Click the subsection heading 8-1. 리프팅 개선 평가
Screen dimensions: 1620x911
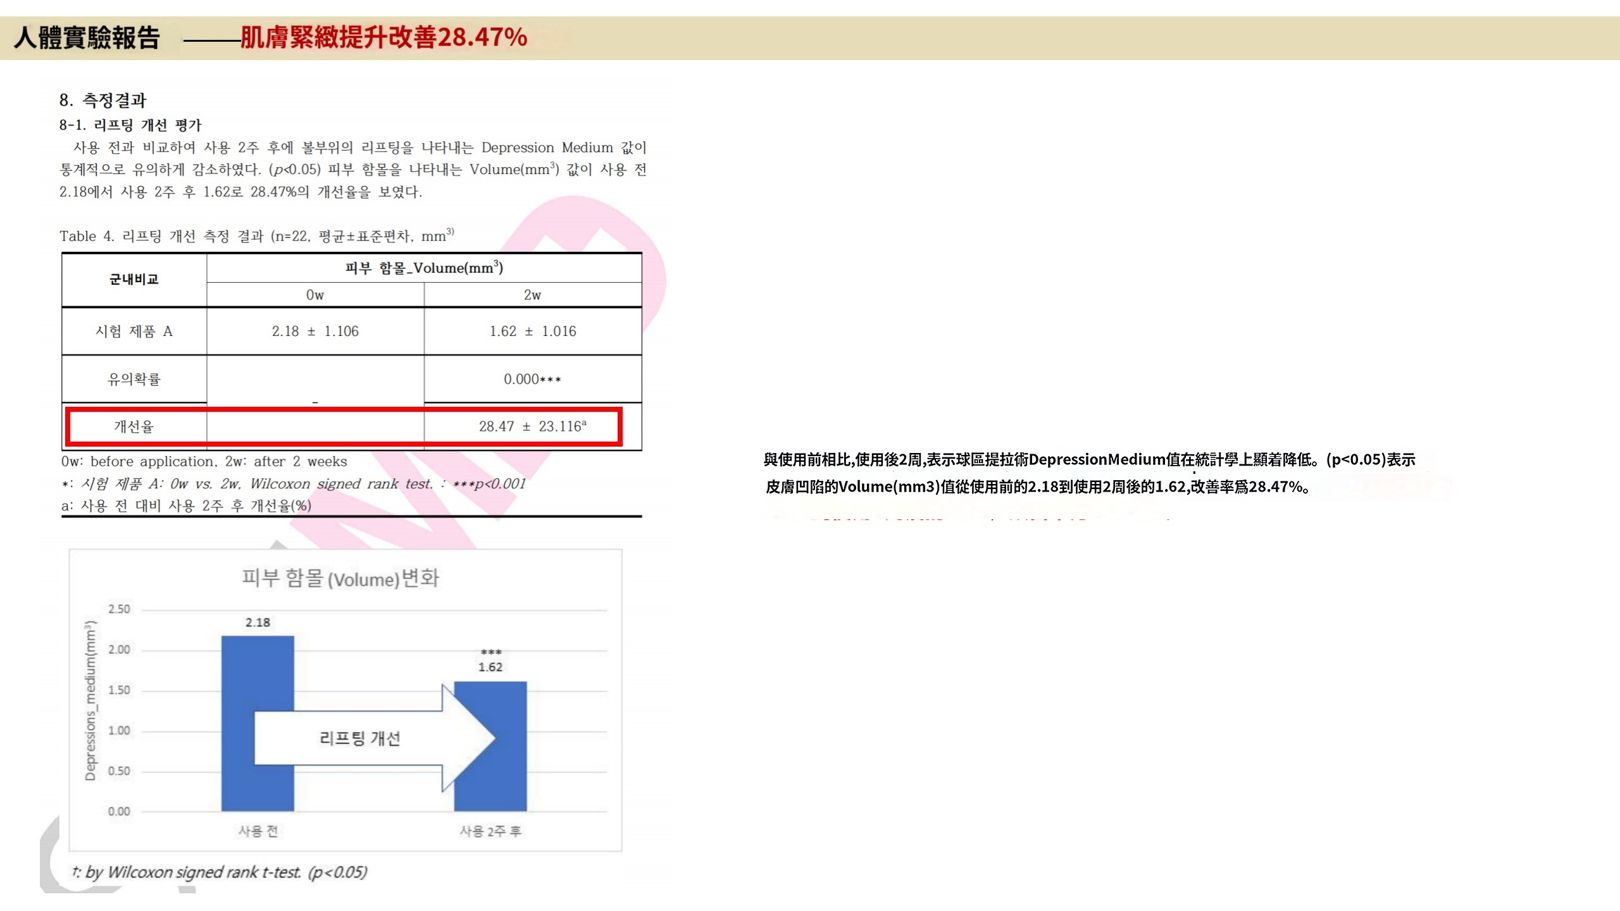(130, 125)
